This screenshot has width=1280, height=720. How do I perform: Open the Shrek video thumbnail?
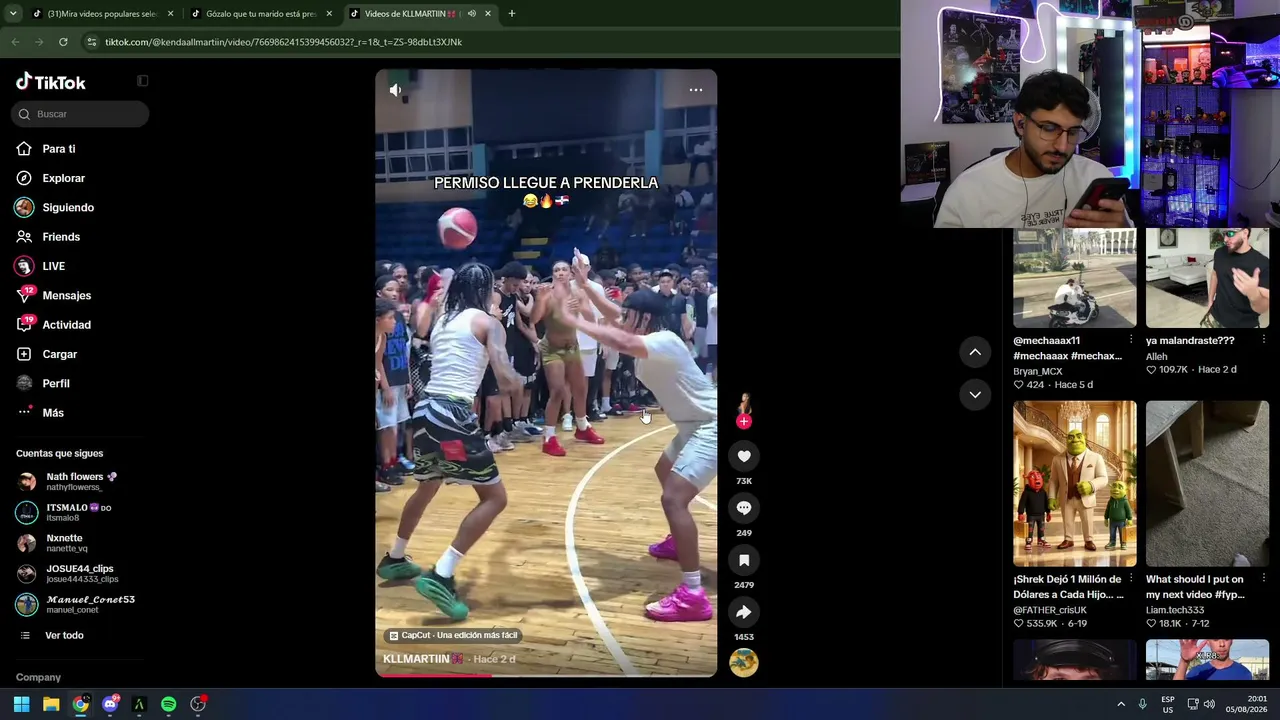pos(1075,484)
